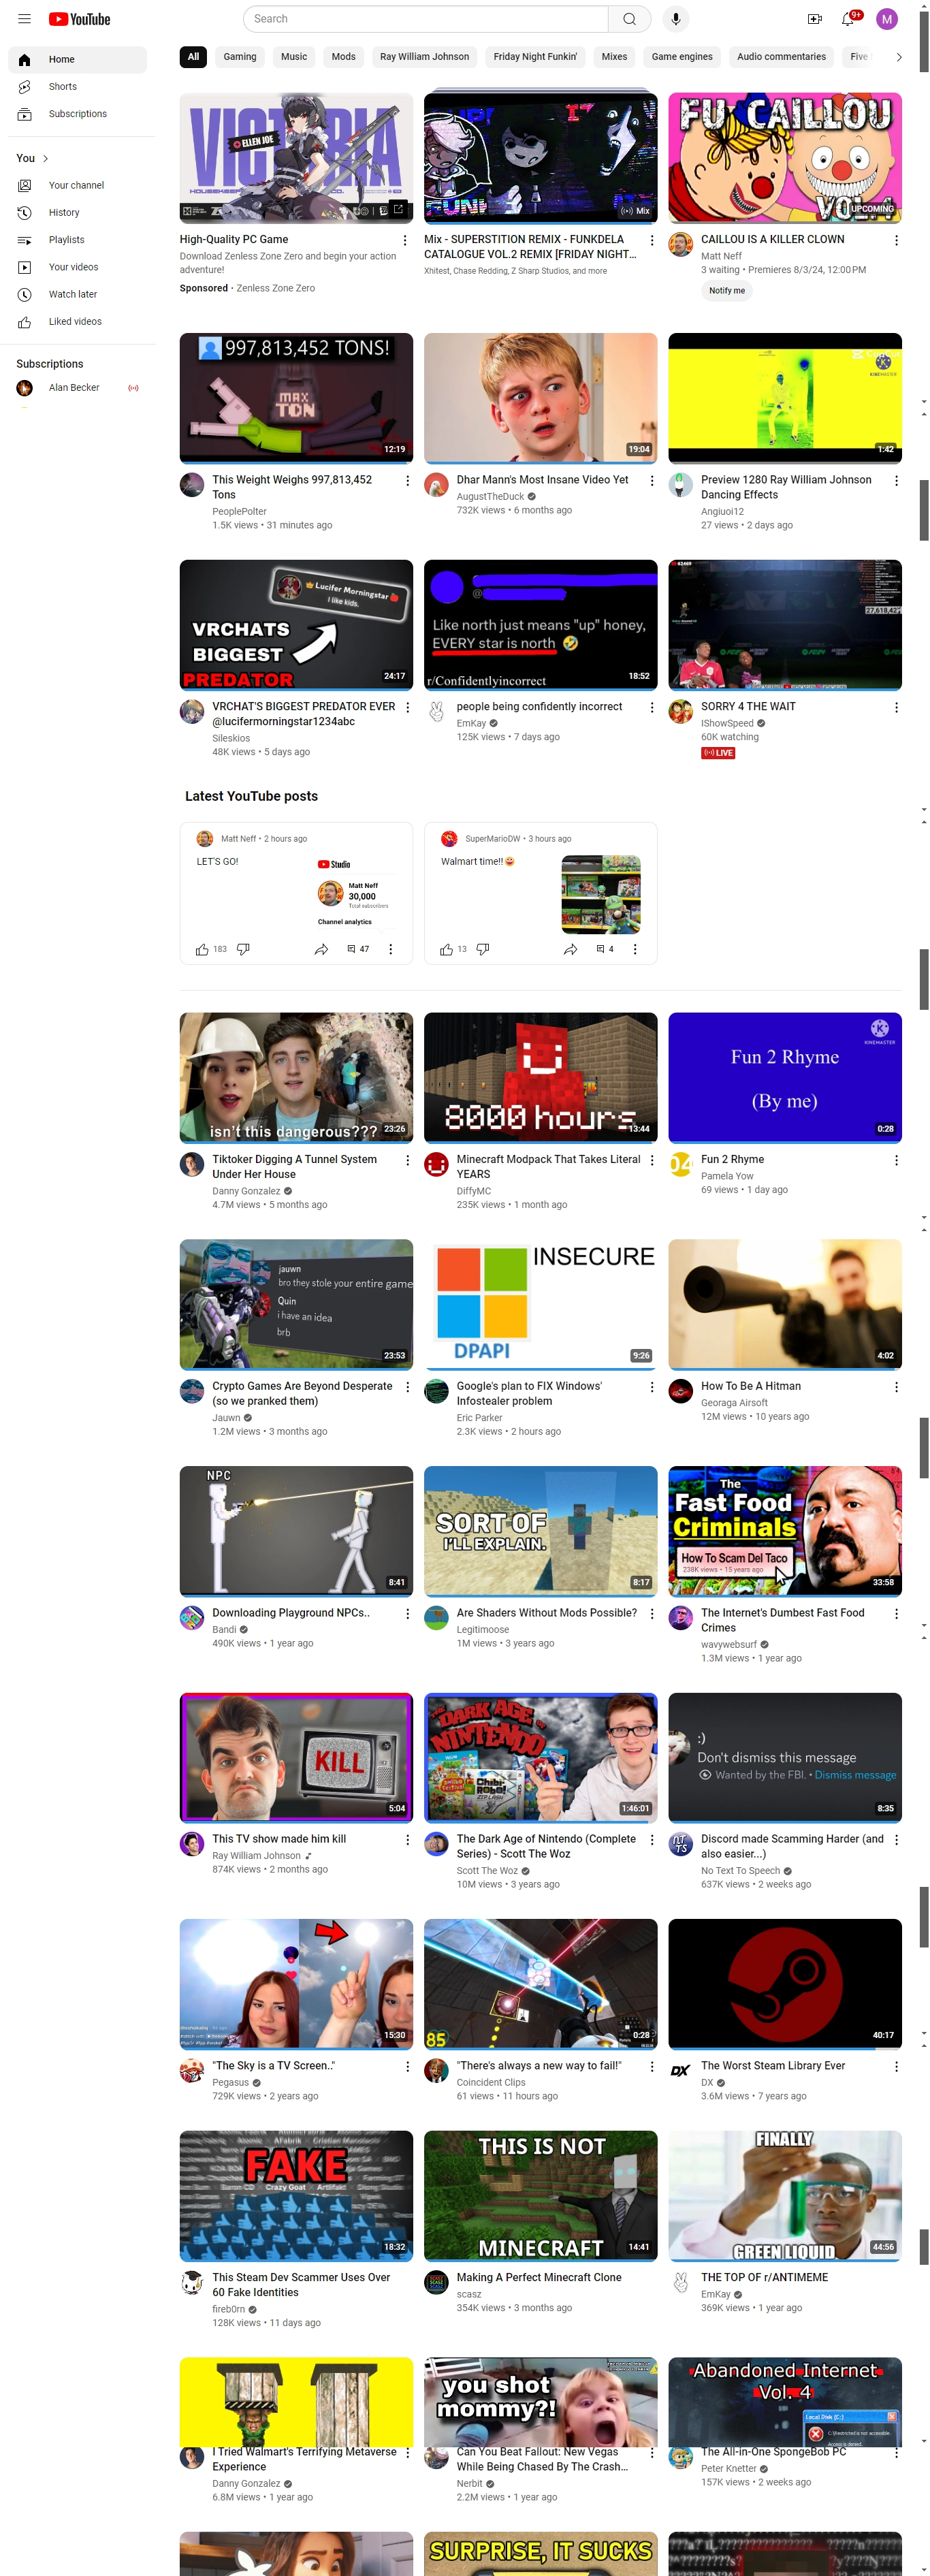Select the Gaming chip

point(240,57)
